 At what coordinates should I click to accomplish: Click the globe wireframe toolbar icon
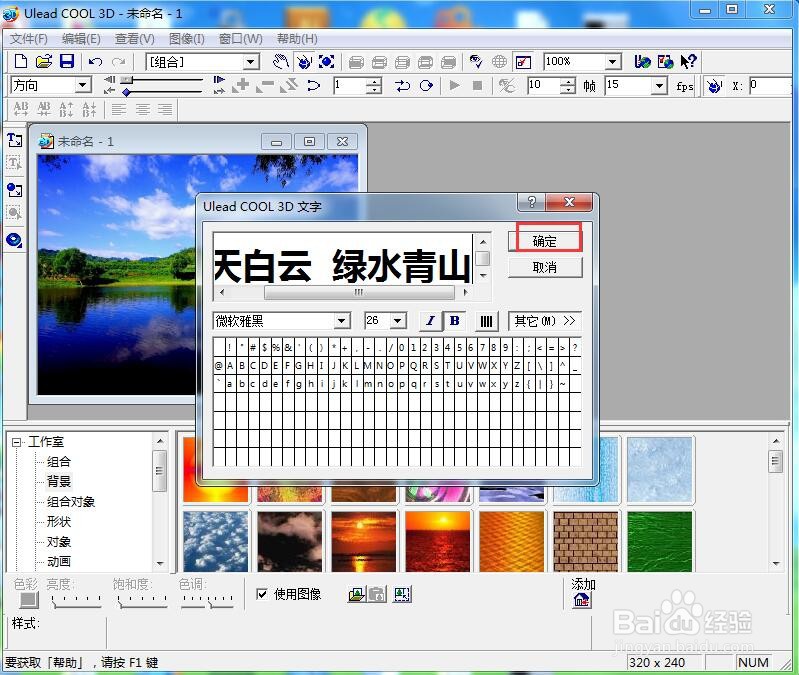pos(499,62)
